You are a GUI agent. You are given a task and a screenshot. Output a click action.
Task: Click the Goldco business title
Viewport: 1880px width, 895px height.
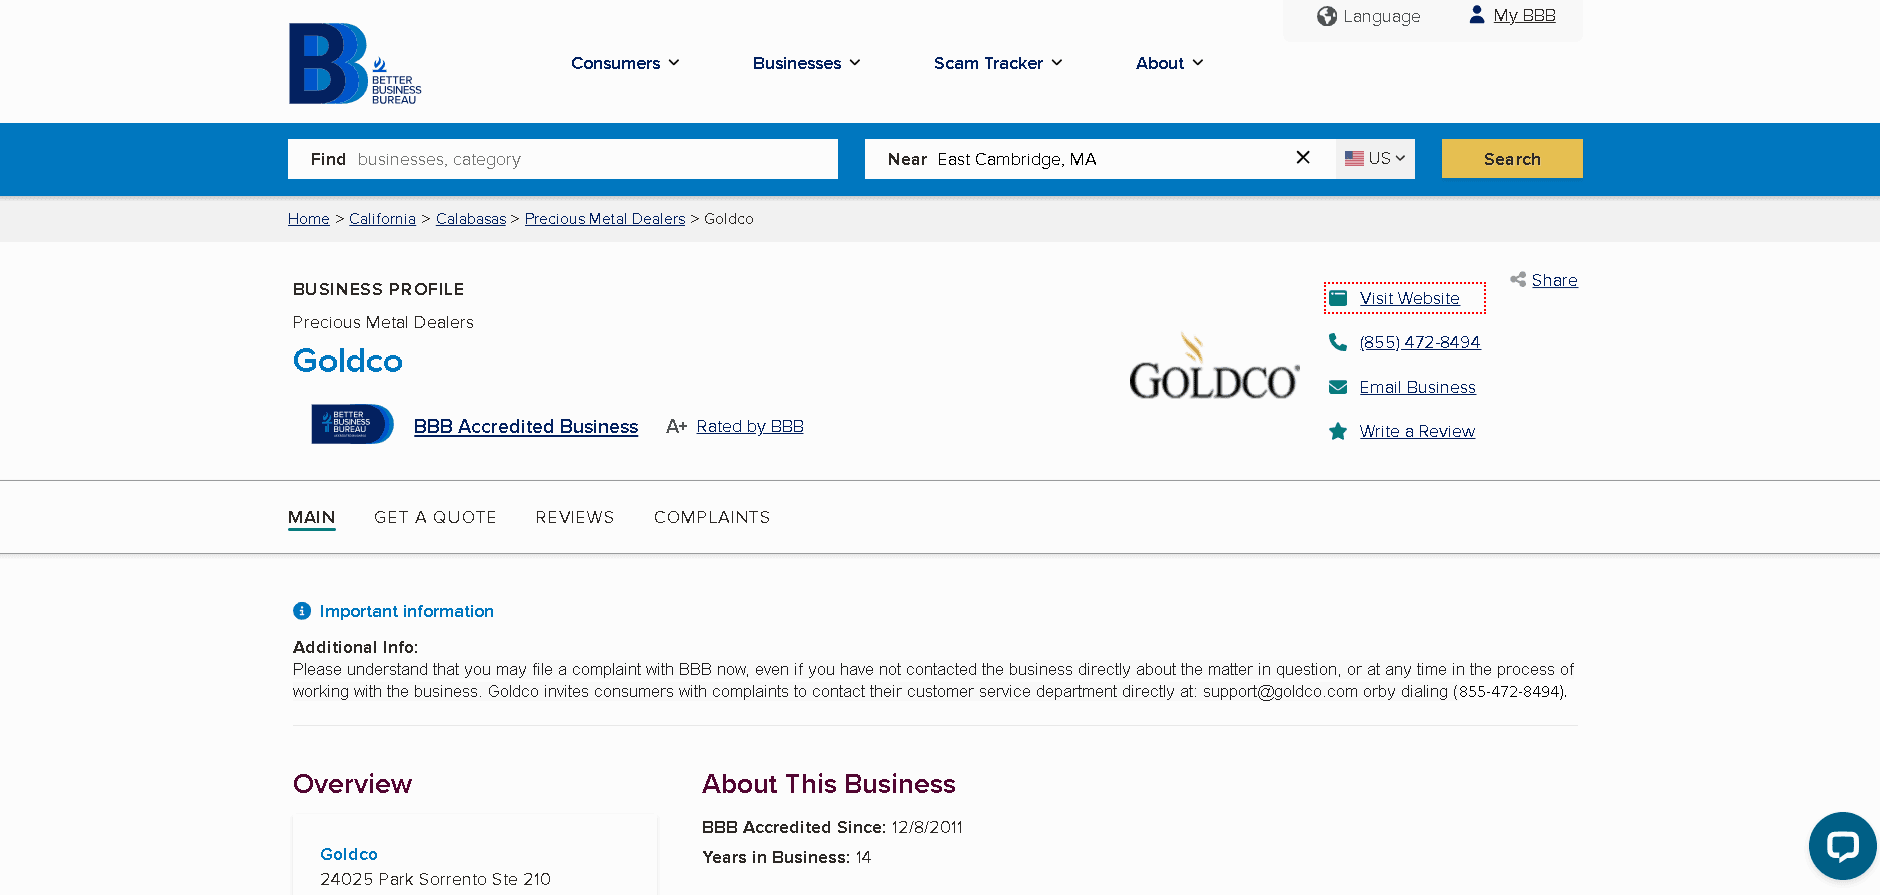pyautogui.click(x=348, y=361)
